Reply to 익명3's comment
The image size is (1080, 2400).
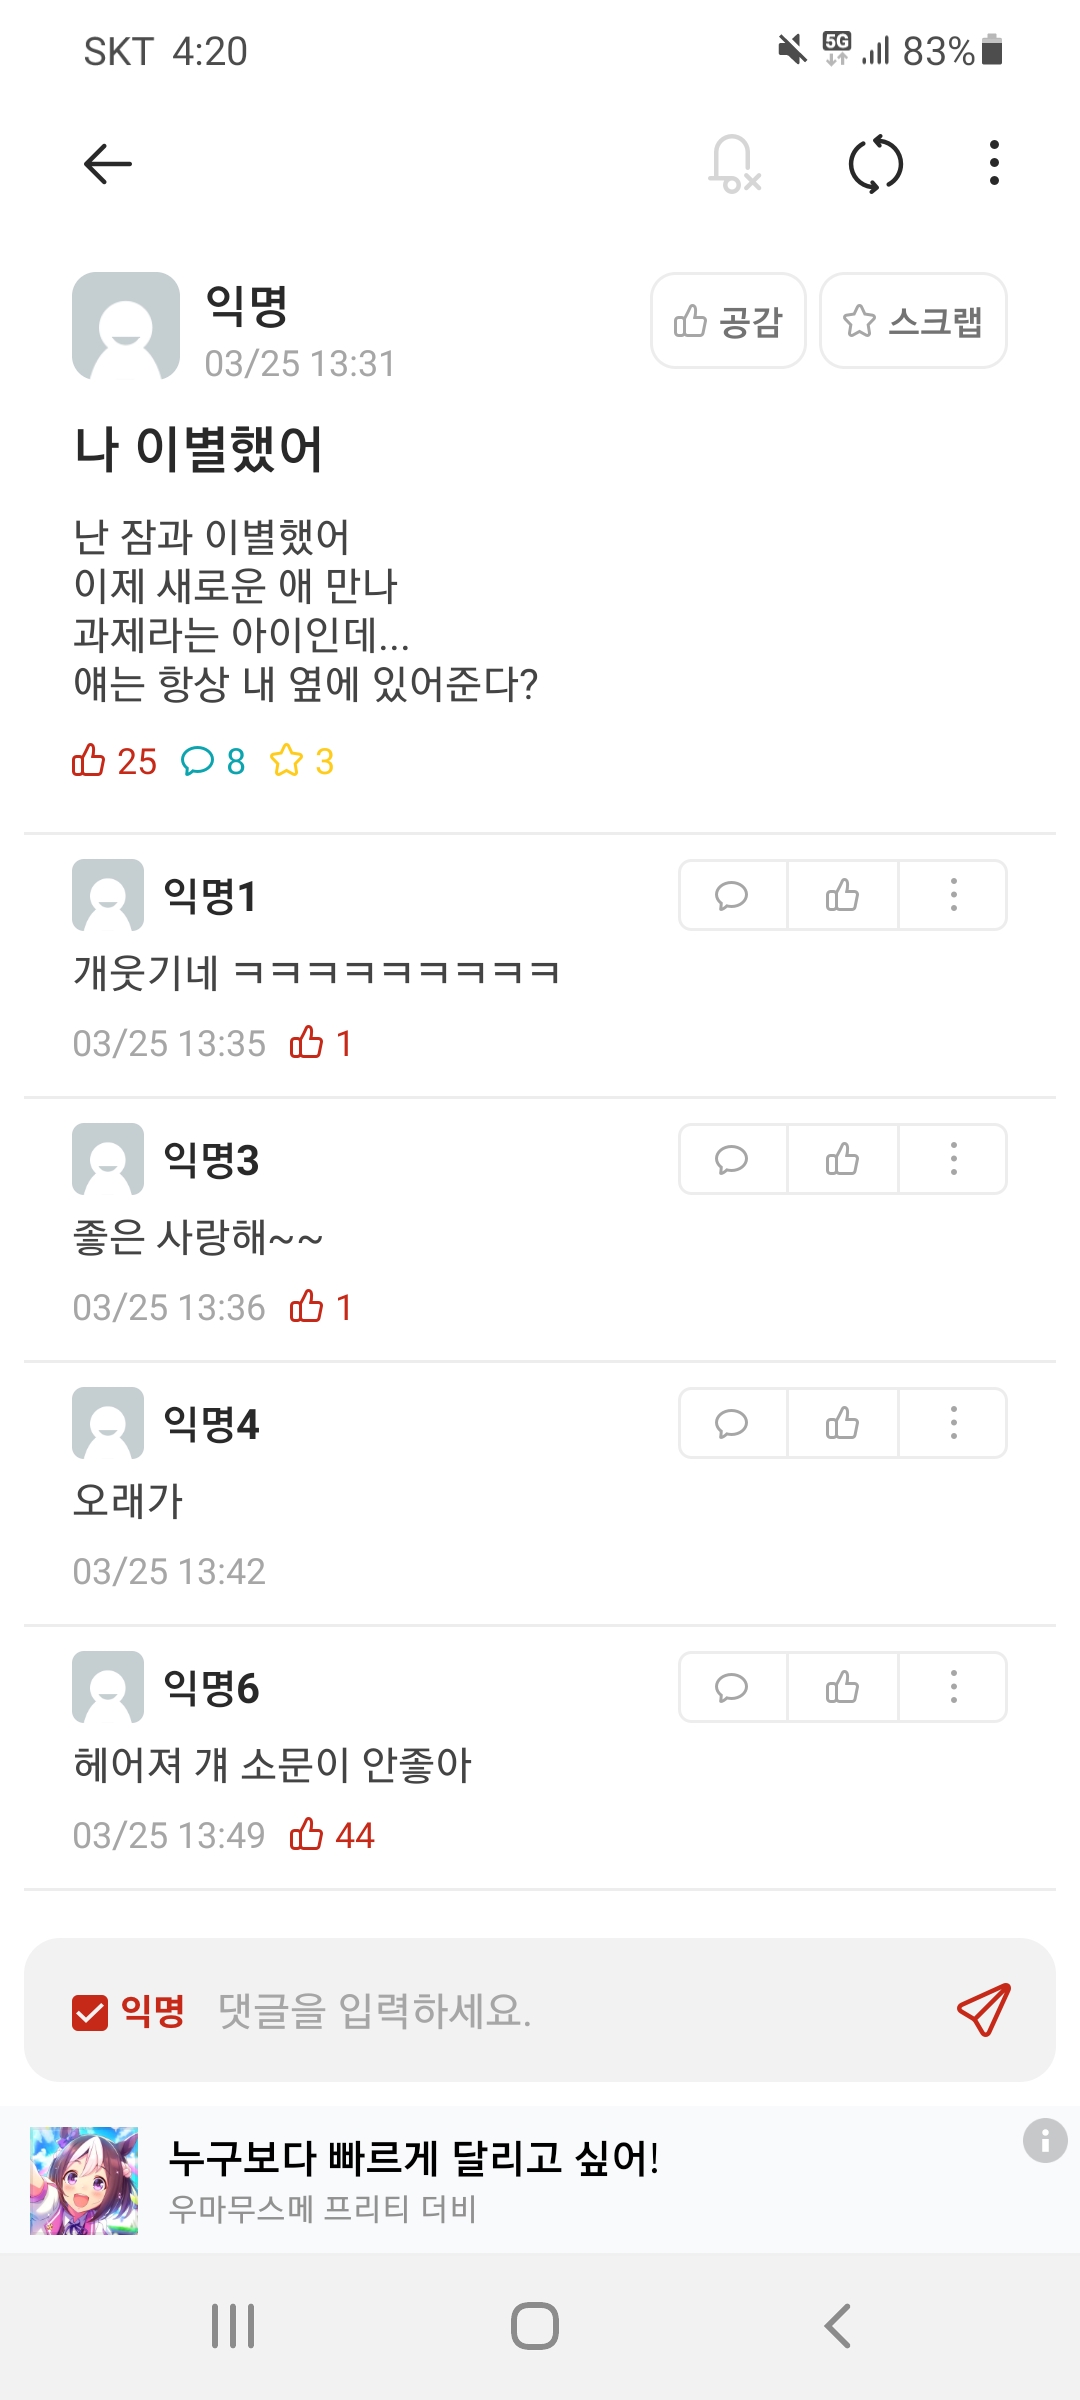[x=732, y=1159]
